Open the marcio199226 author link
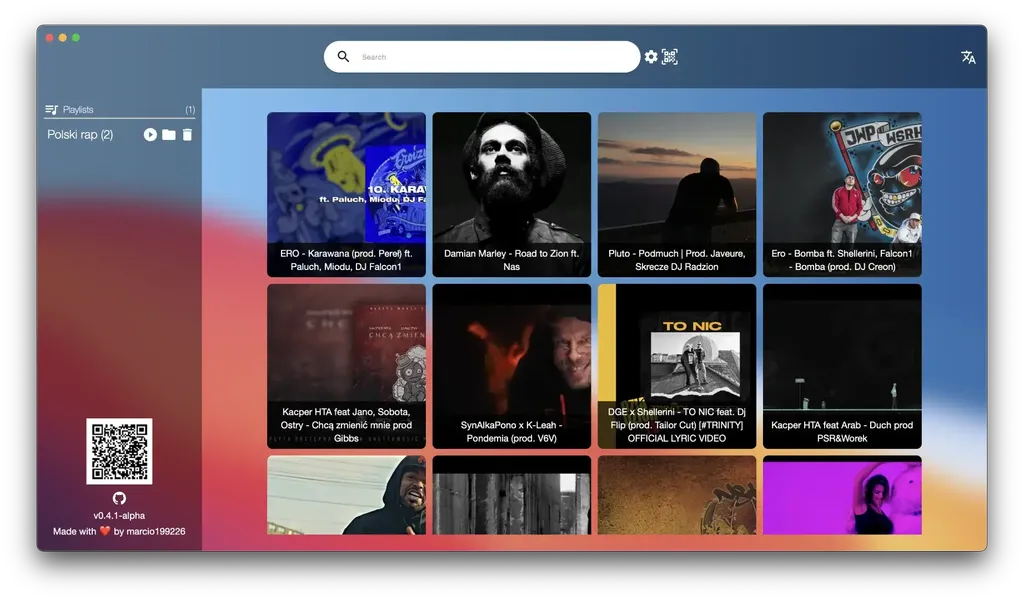Image resolution: width=1024 pixels, height=600 pixels. click(x=155, y=531)
